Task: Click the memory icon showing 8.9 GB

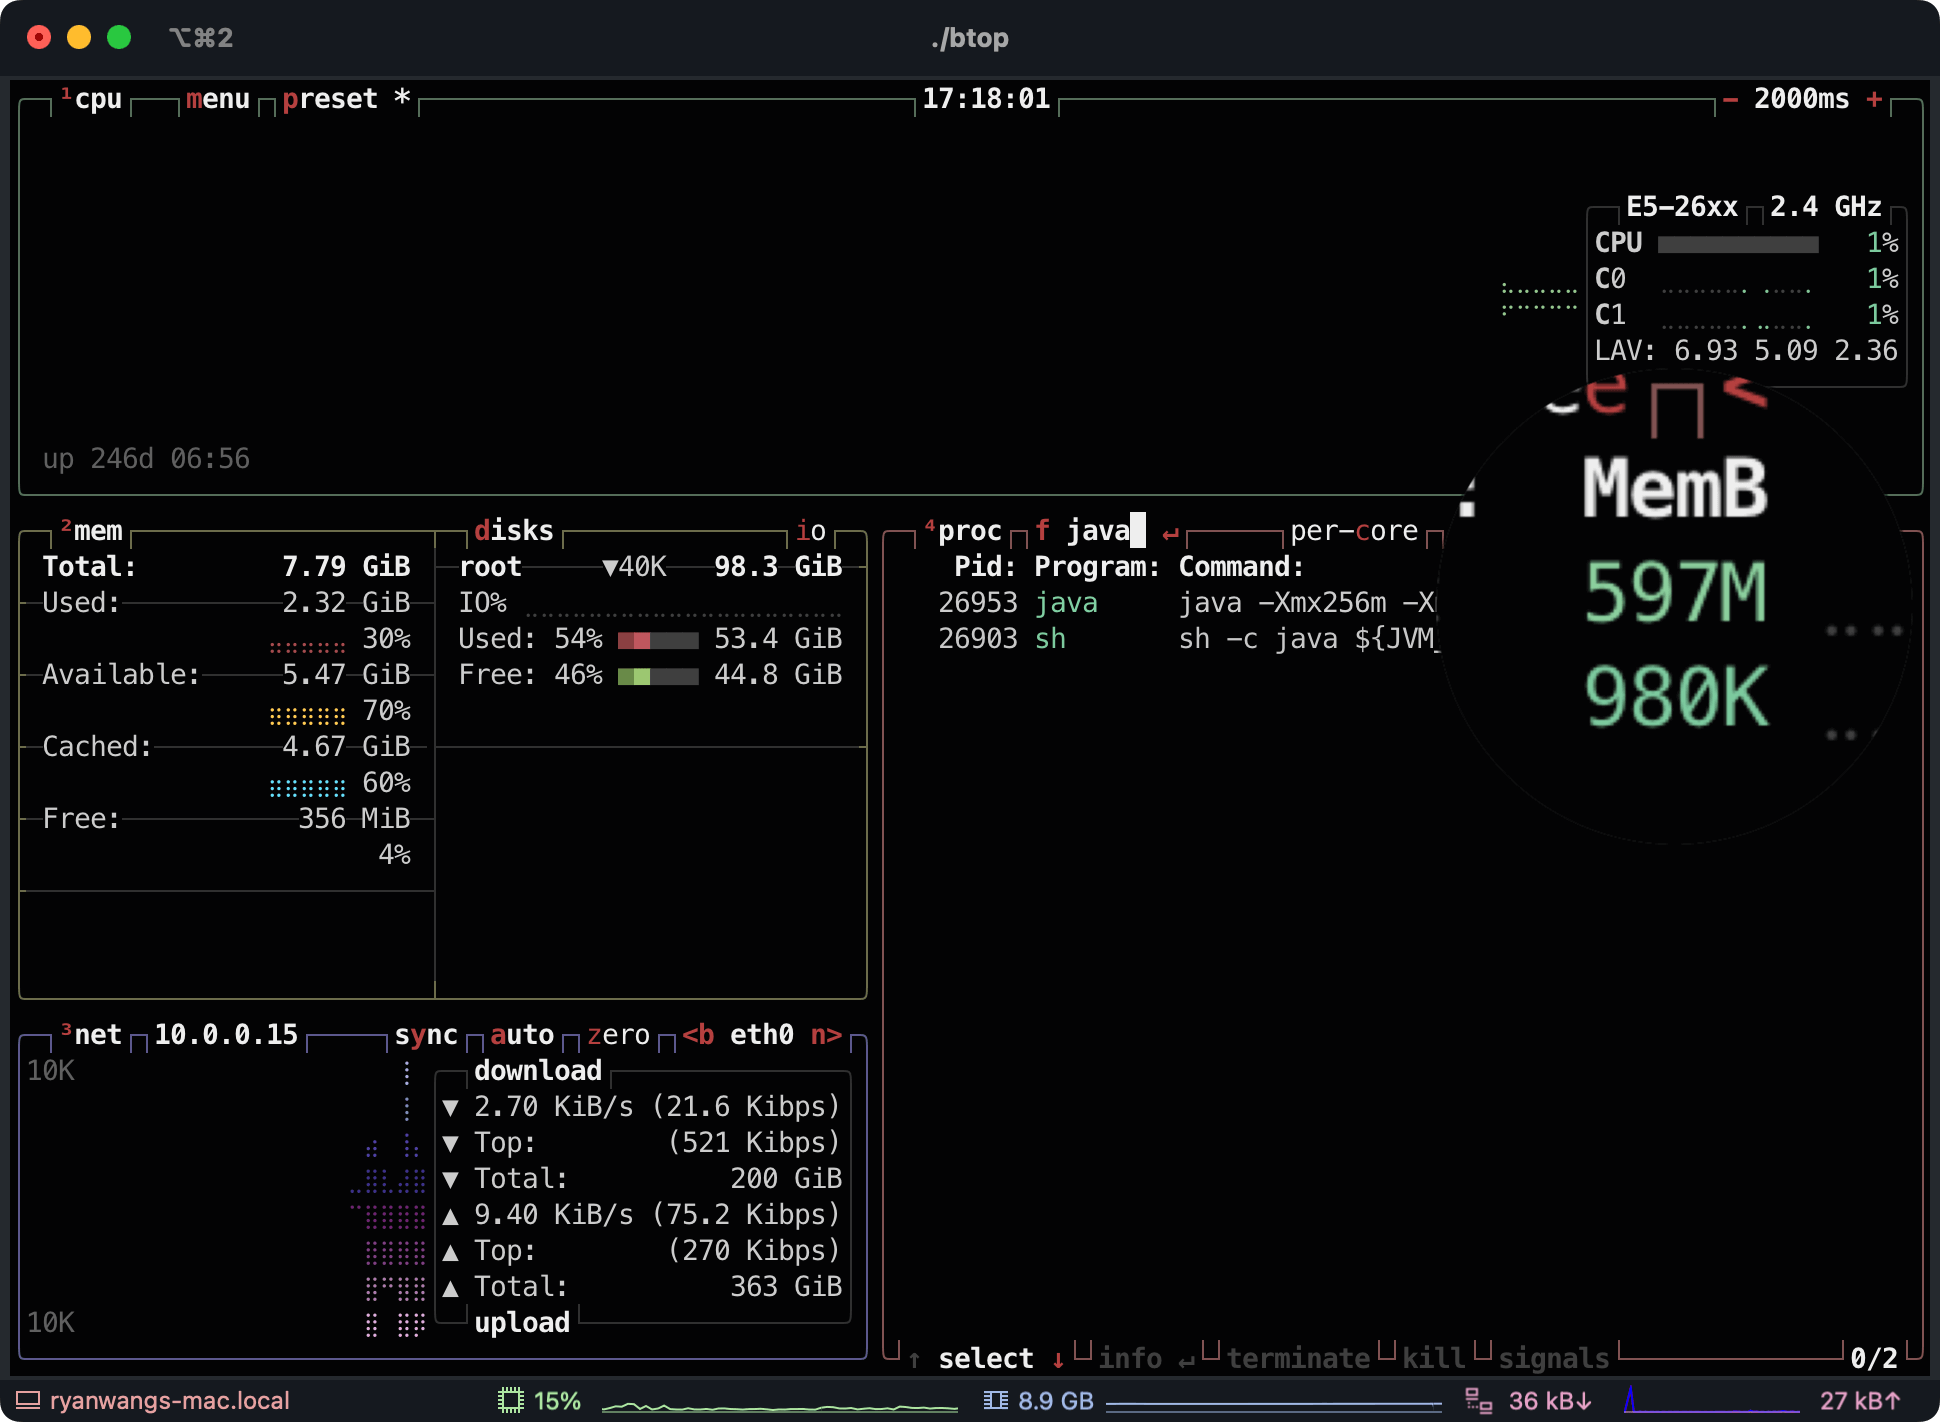Action: (x=995, y=1401)
